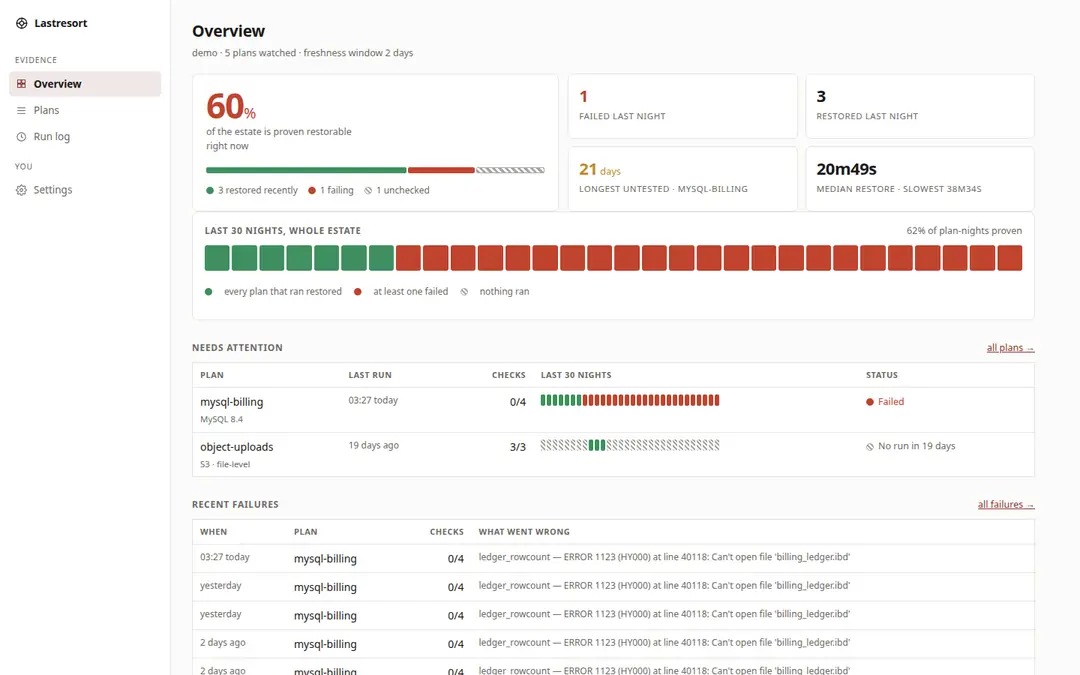Screen dimensions: 1080x675
Task: Click the Settings gear icon
Action: click(21, 190)
